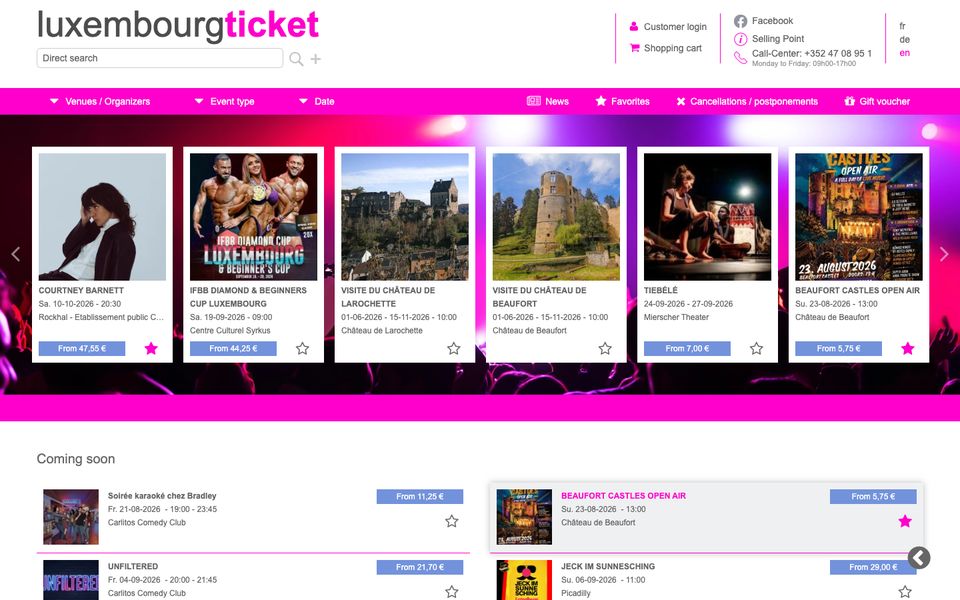Unfavorite Beaufort Castles Open Air list star
Image resolution: width=960 pixels, height=600 pixels.
pos(905,521)
